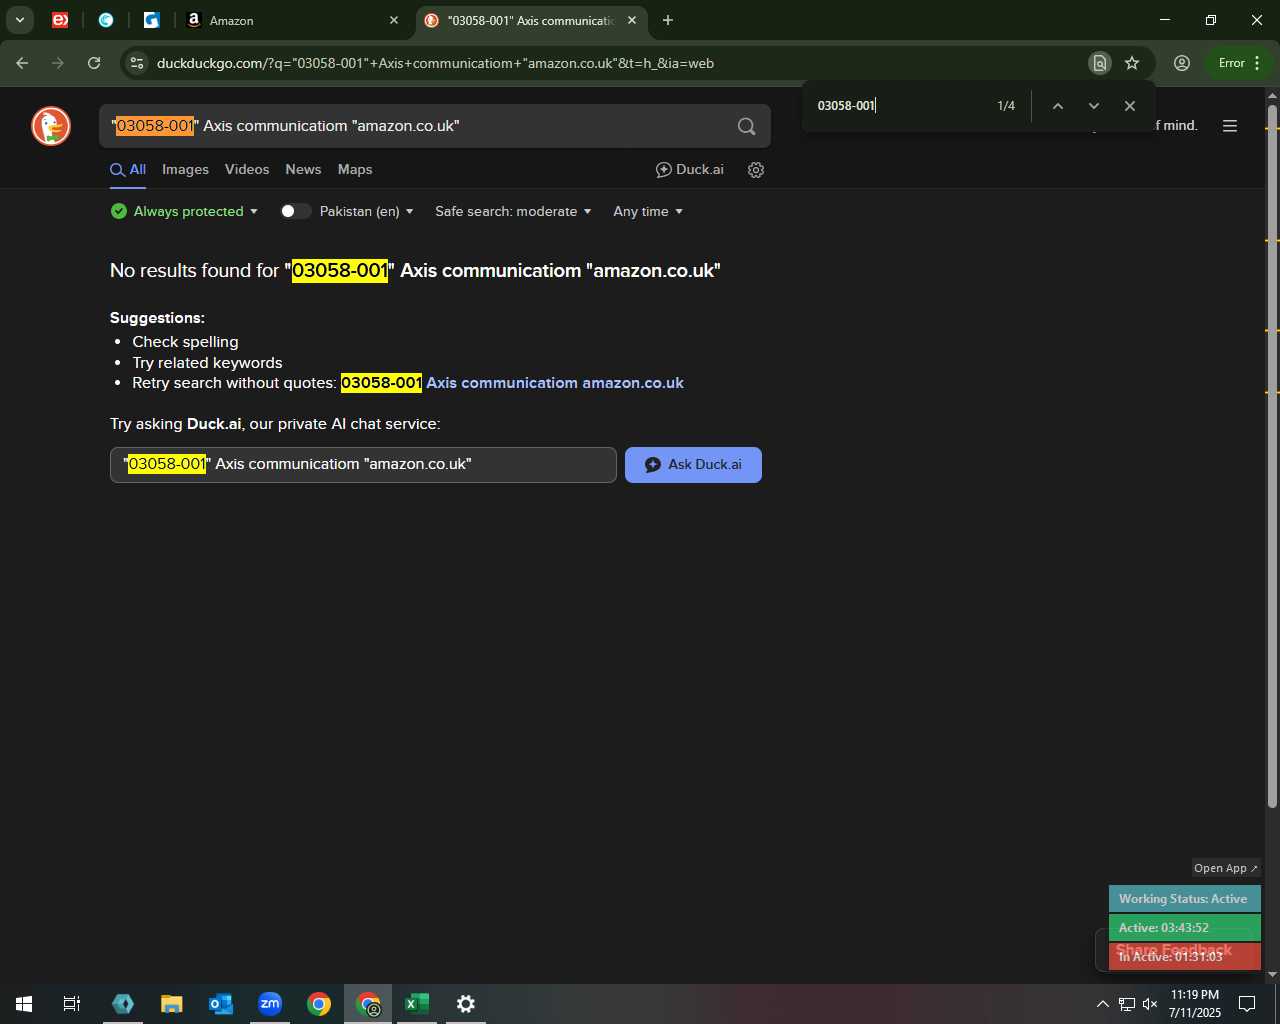The image size is (1280, 1024).
Task: Switch to third pinned tab
Action: click(152, 20)
